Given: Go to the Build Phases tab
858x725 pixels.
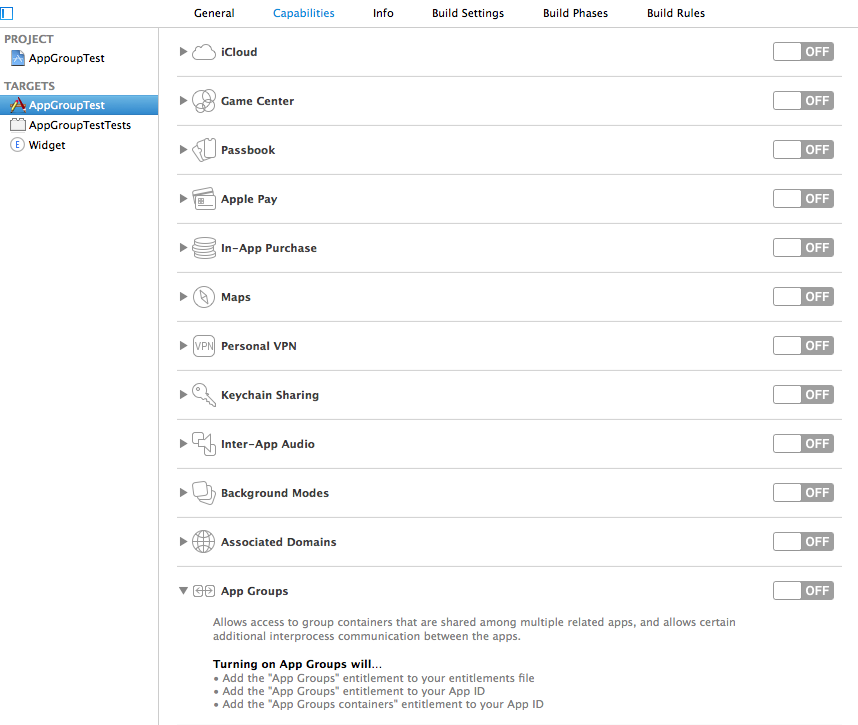Looking at the screenshot, I should point(575,13).
